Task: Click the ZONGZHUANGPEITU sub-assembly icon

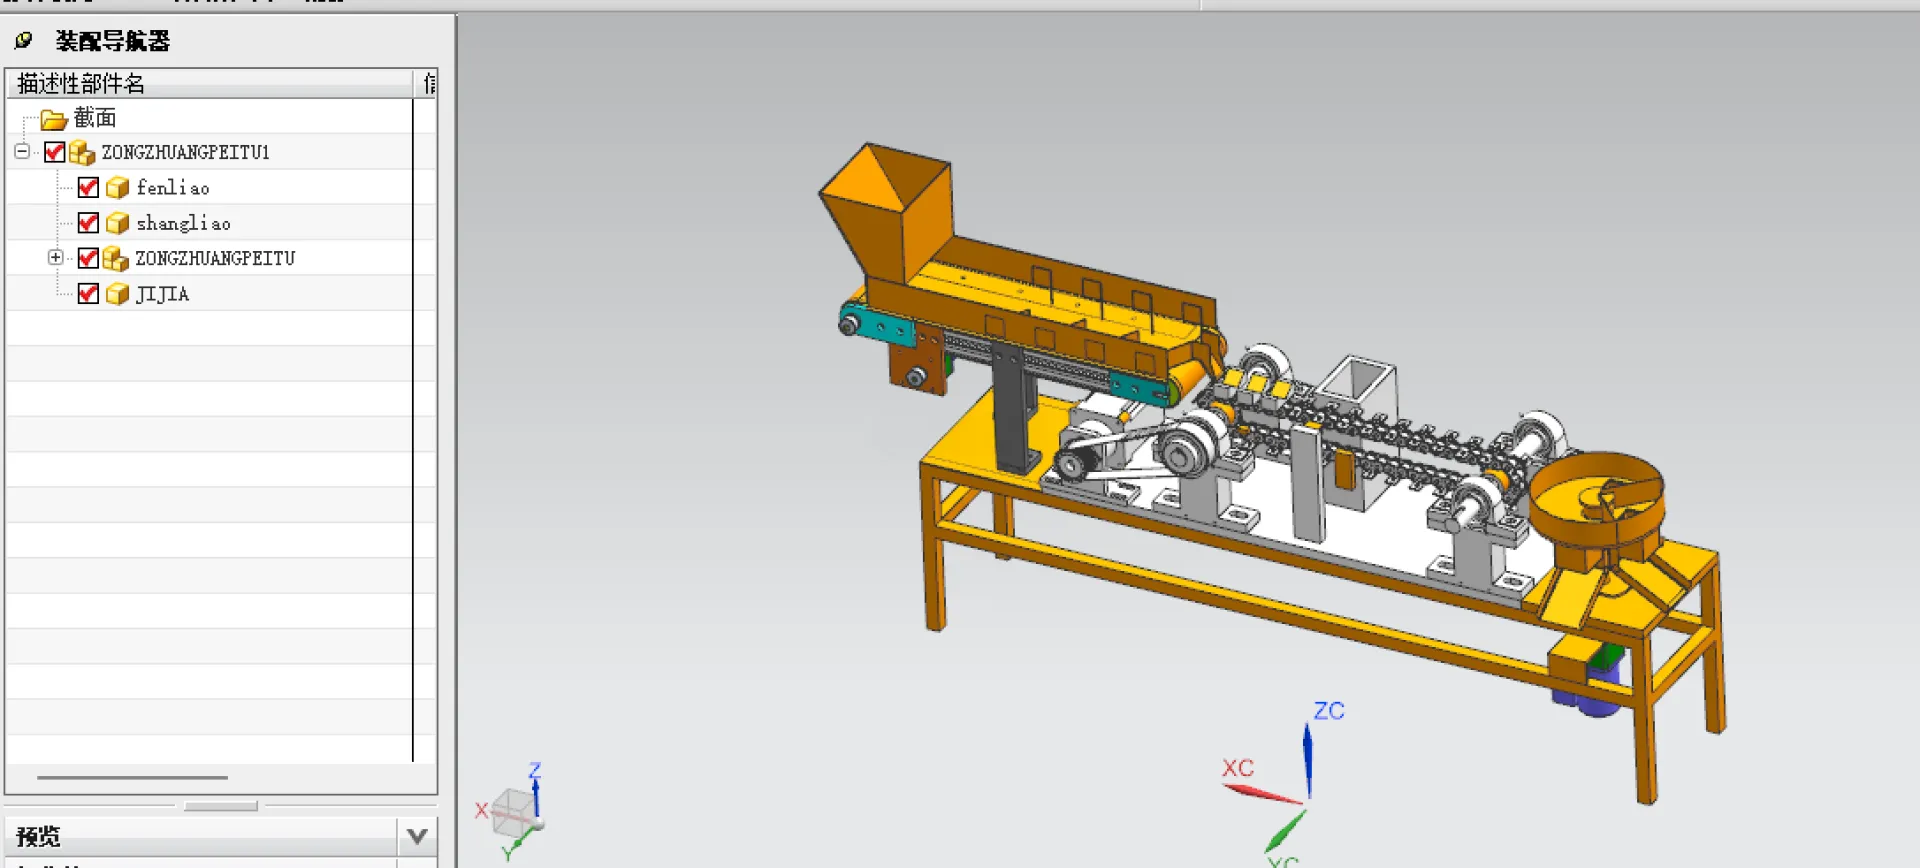Action: pos(116,259)
